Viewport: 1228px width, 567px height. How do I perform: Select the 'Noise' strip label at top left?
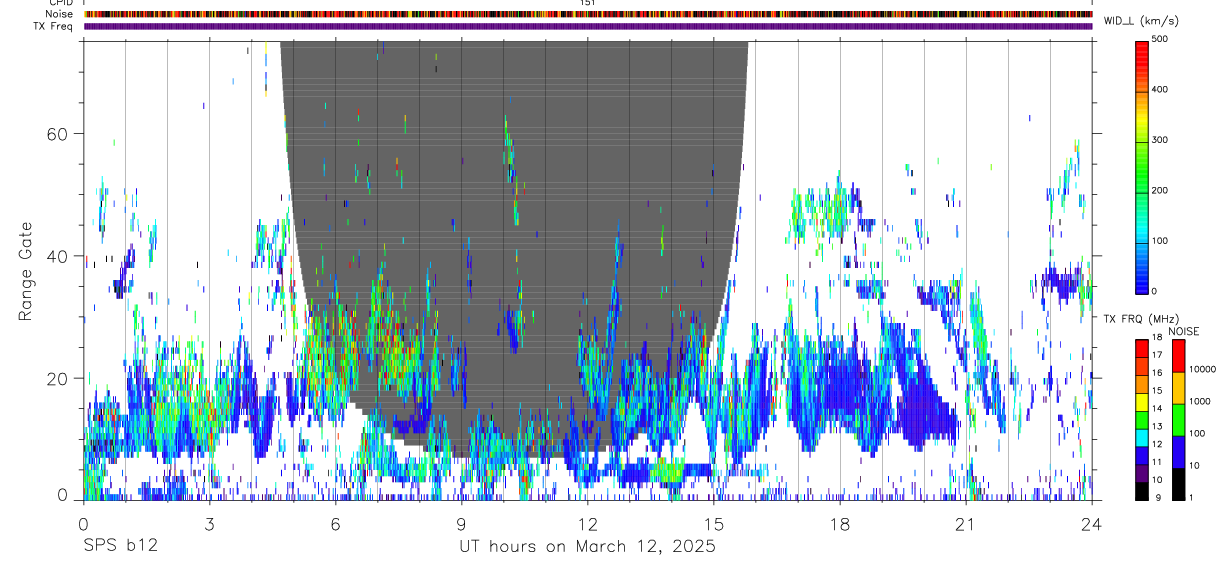coord(60,14)
